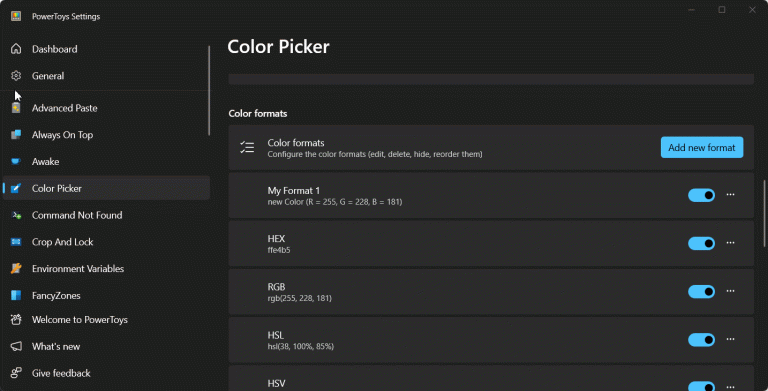Click the Command Not Found icon

(16, 215)
